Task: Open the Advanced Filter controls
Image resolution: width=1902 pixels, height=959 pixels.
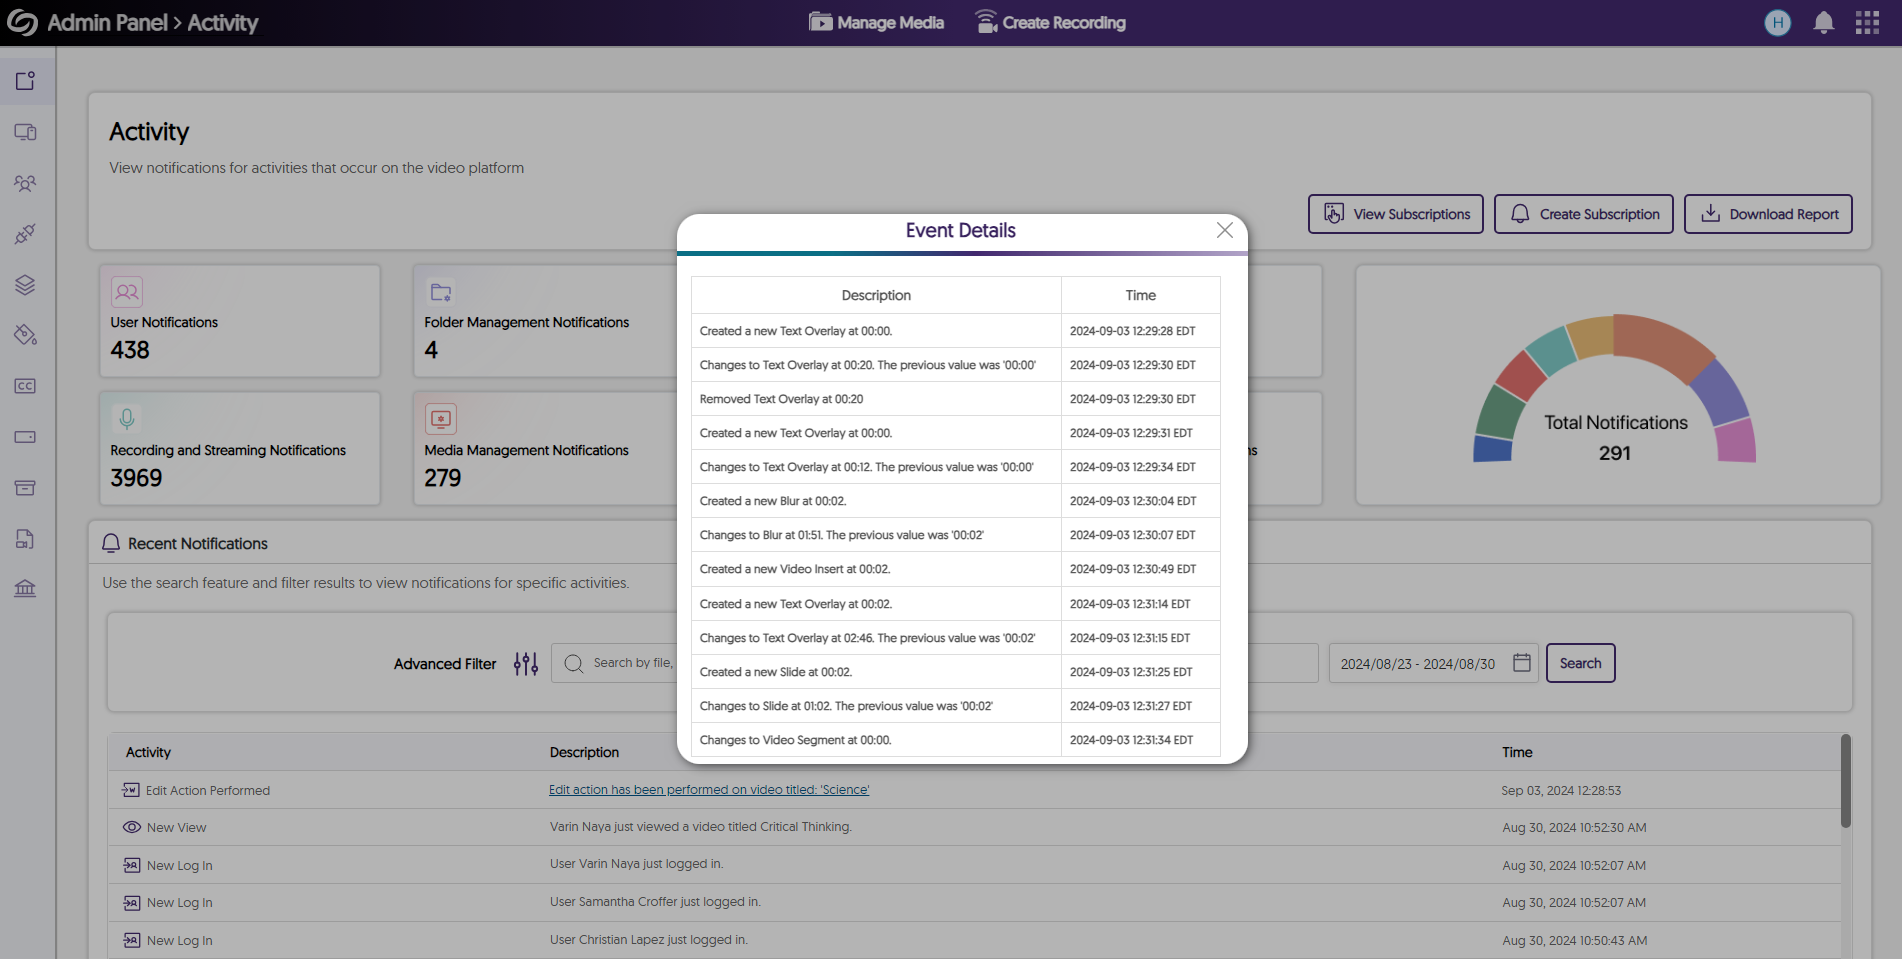Action: click(x=525, y=663)
